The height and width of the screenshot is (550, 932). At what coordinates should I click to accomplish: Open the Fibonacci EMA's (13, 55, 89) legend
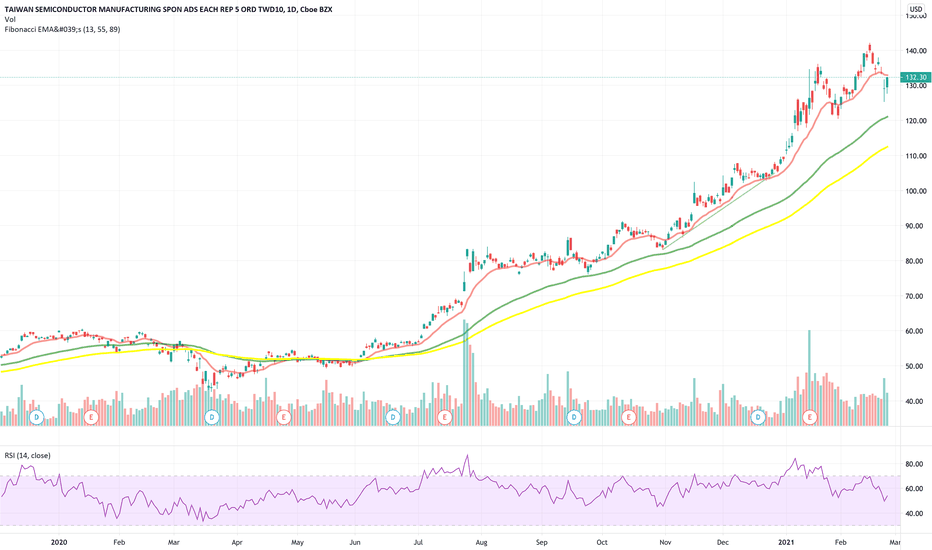point(62,29)
